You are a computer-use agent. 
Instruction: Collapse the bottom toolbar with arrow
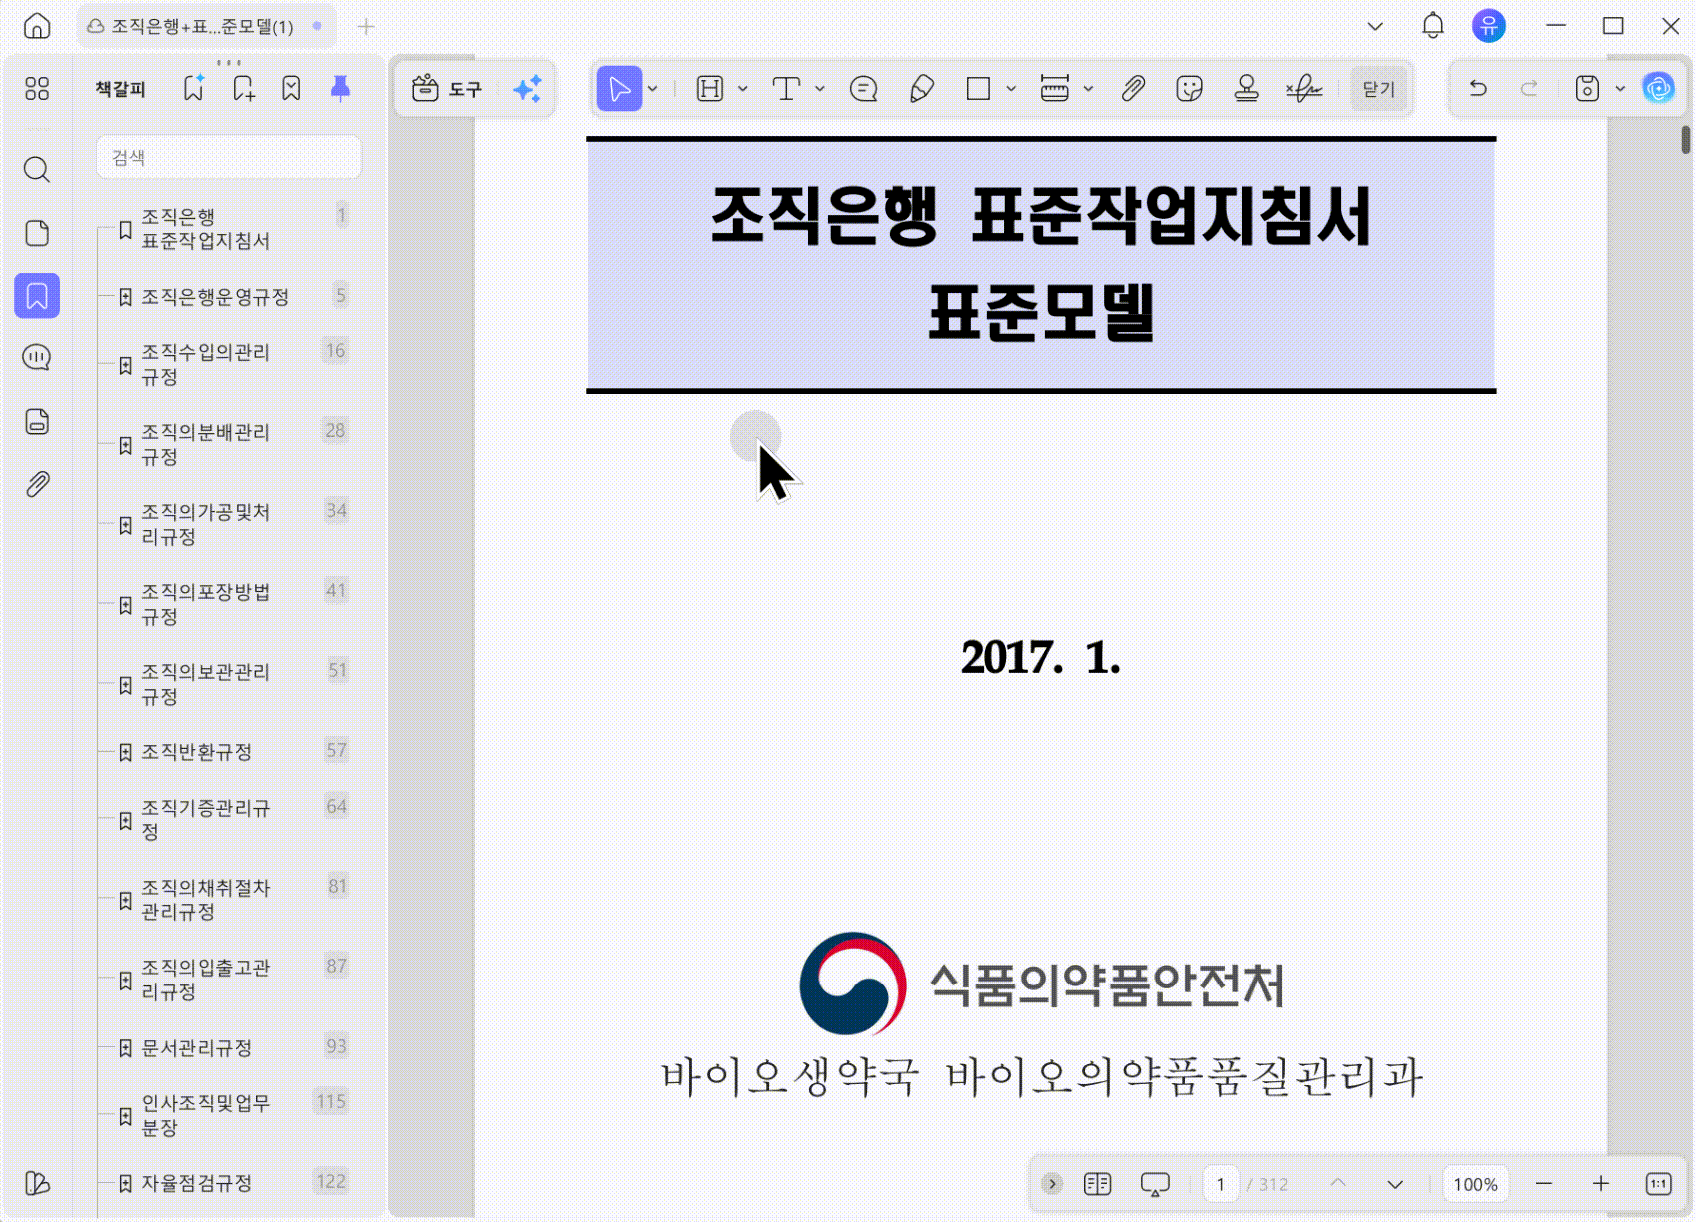pos(1052,1184)
